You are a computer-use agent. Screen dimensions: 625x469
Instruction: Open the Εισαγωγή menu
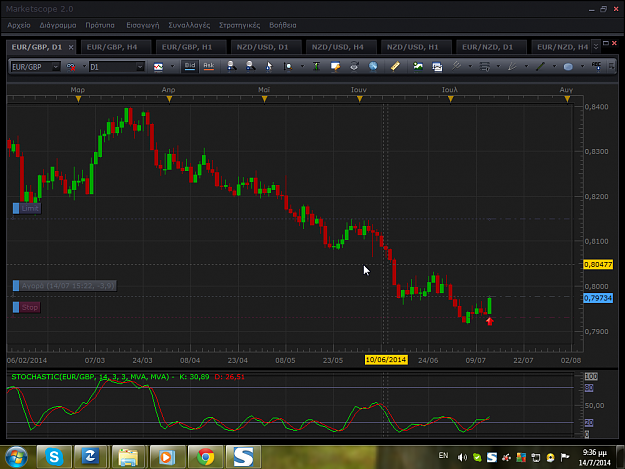click(x=143, y=25)
